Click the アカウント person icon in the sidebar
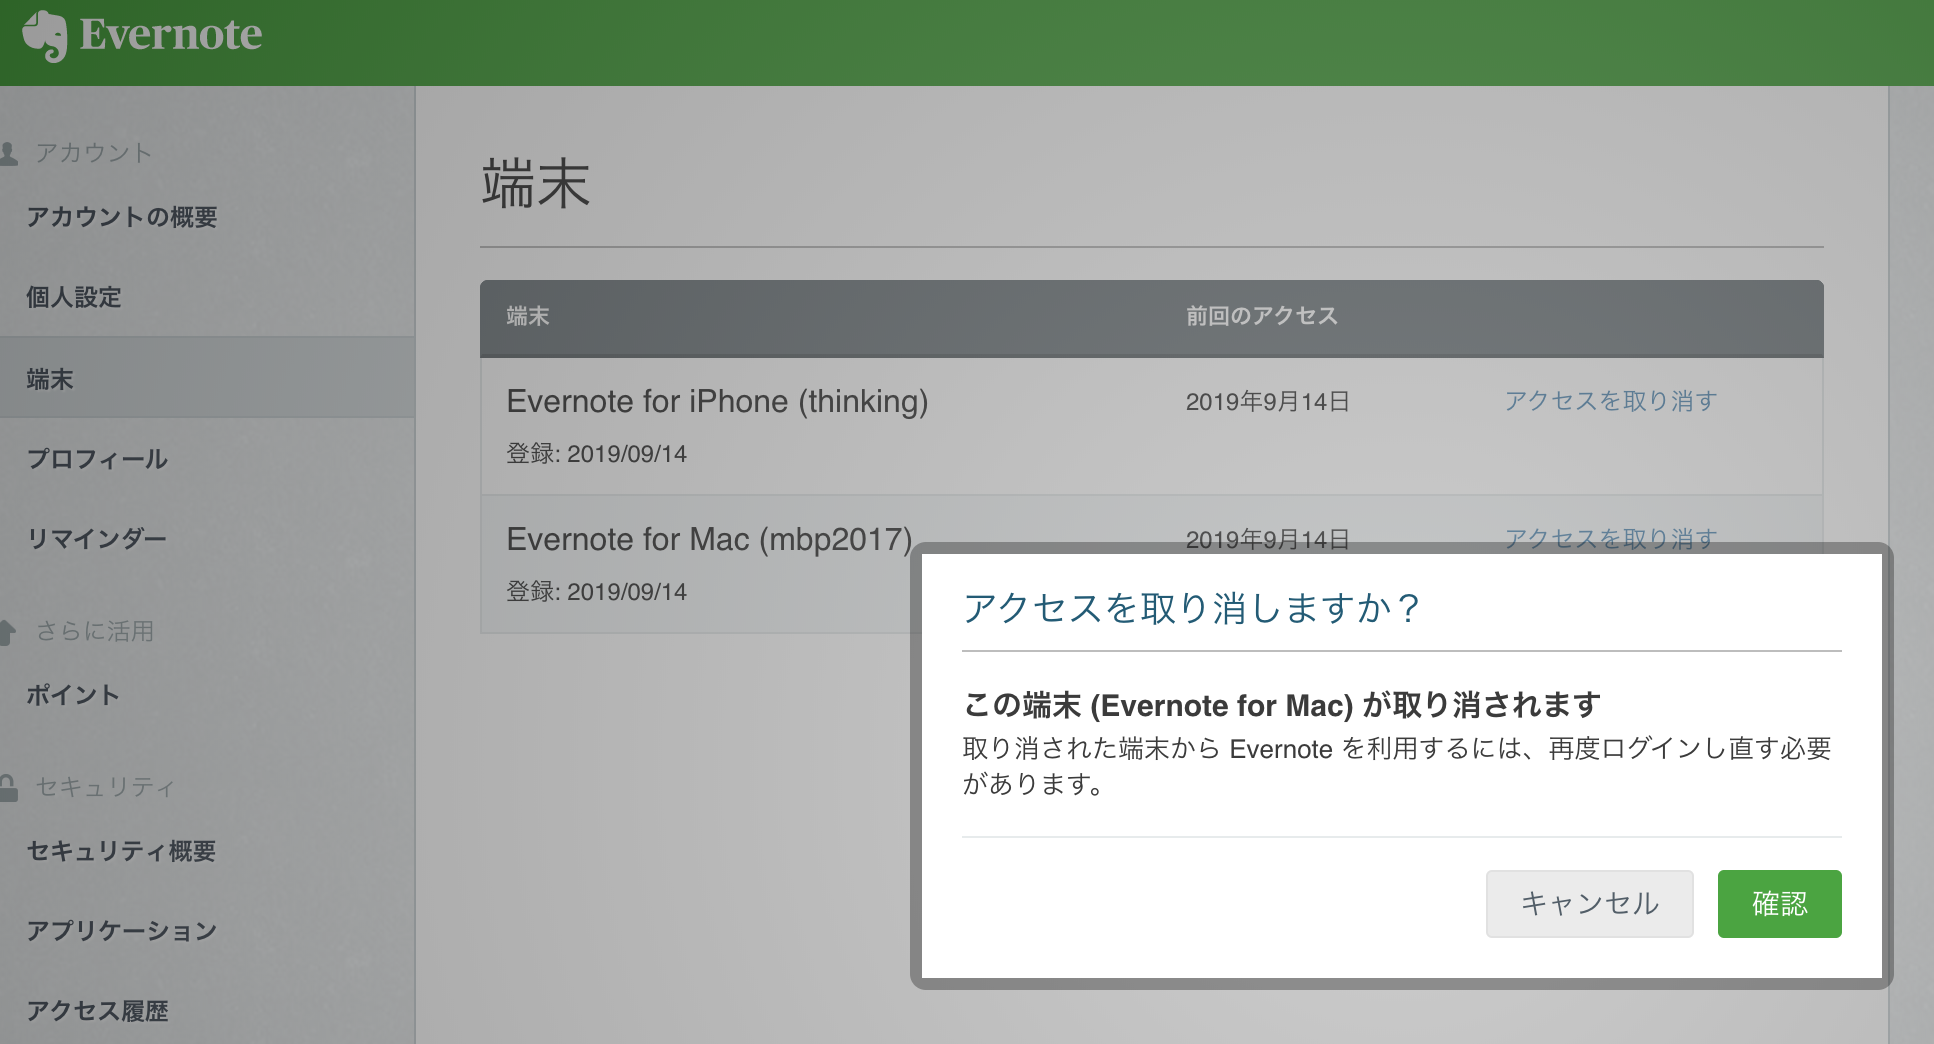The width and height of the screenshot is (1934, 1044). click(9, 153)
